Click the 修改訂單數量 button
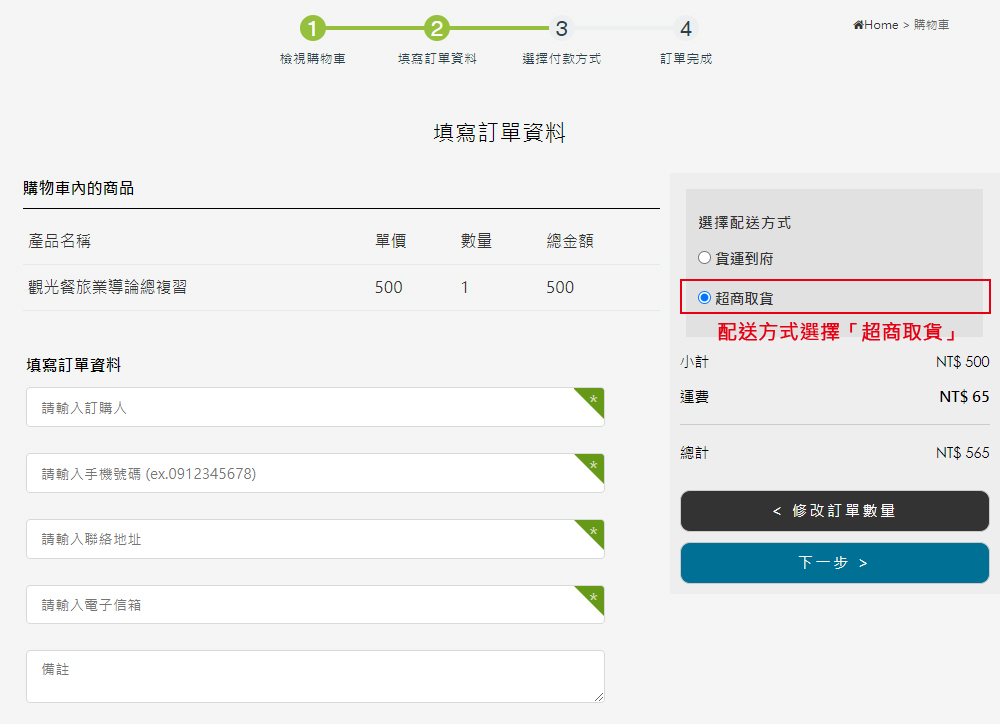The width and height of the screenshot is (1001, 724). [834, 511]
